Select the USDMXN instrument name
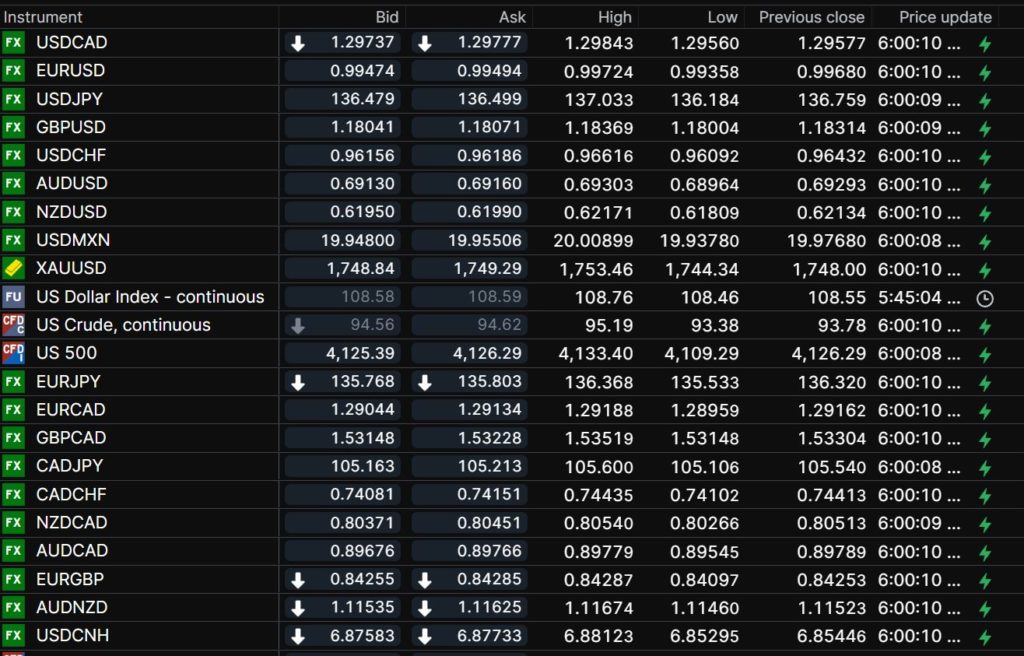The height and width of the screenshot is (656, 1024). (73, 240)
